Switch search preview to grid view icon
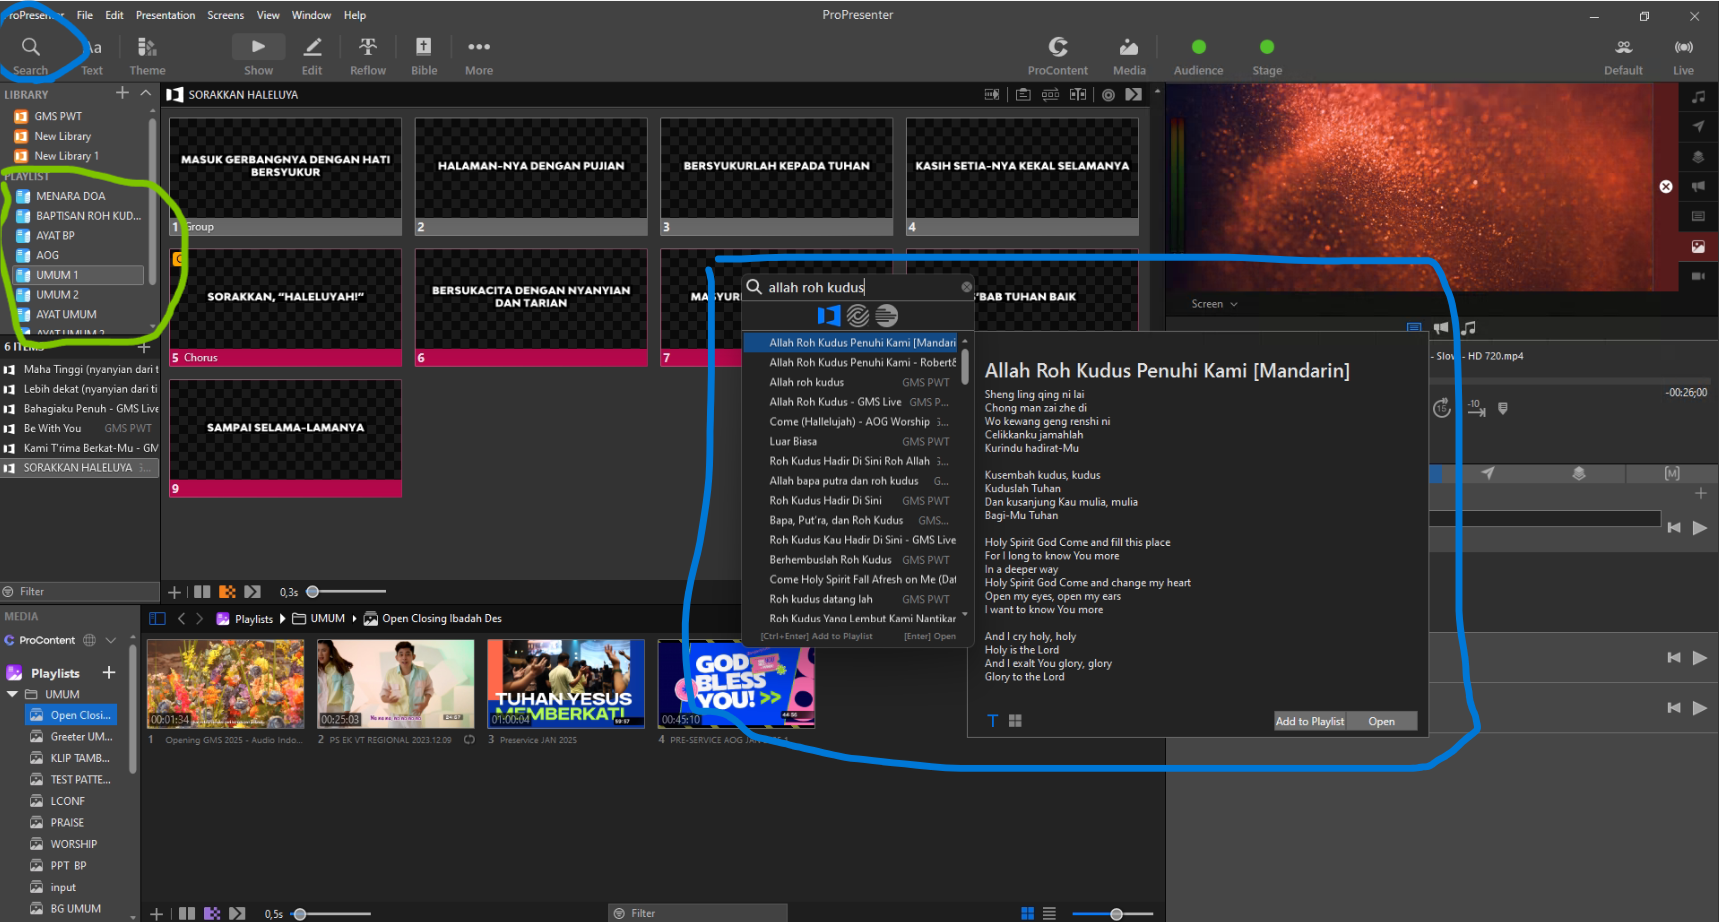 [x=1015, y=721]
